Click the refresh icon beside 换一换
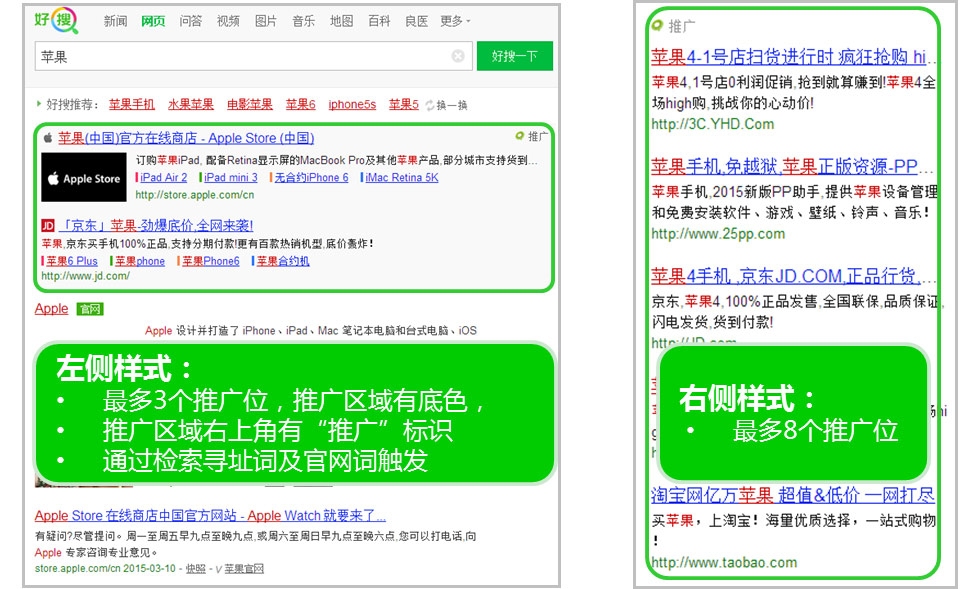Screen dimensions: 980x589 [430, 105]
